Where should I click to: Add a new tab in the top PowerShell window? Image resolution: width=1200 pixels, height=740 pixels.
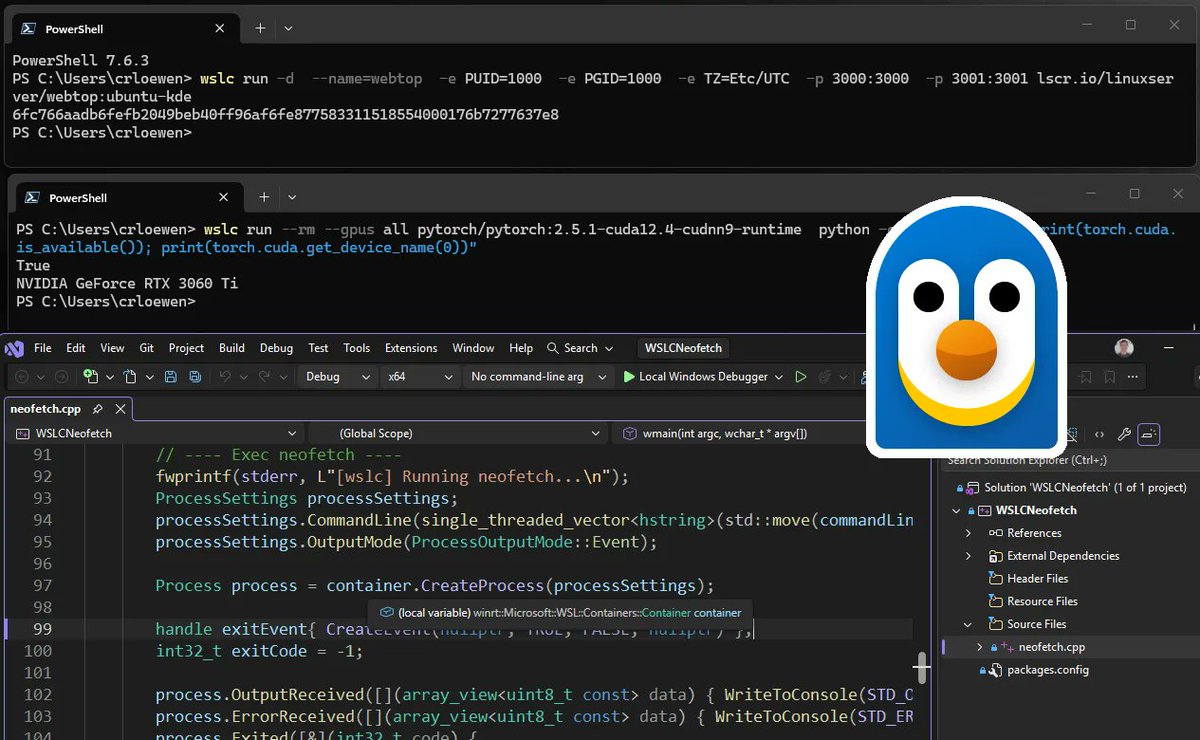tap(260, 28)
